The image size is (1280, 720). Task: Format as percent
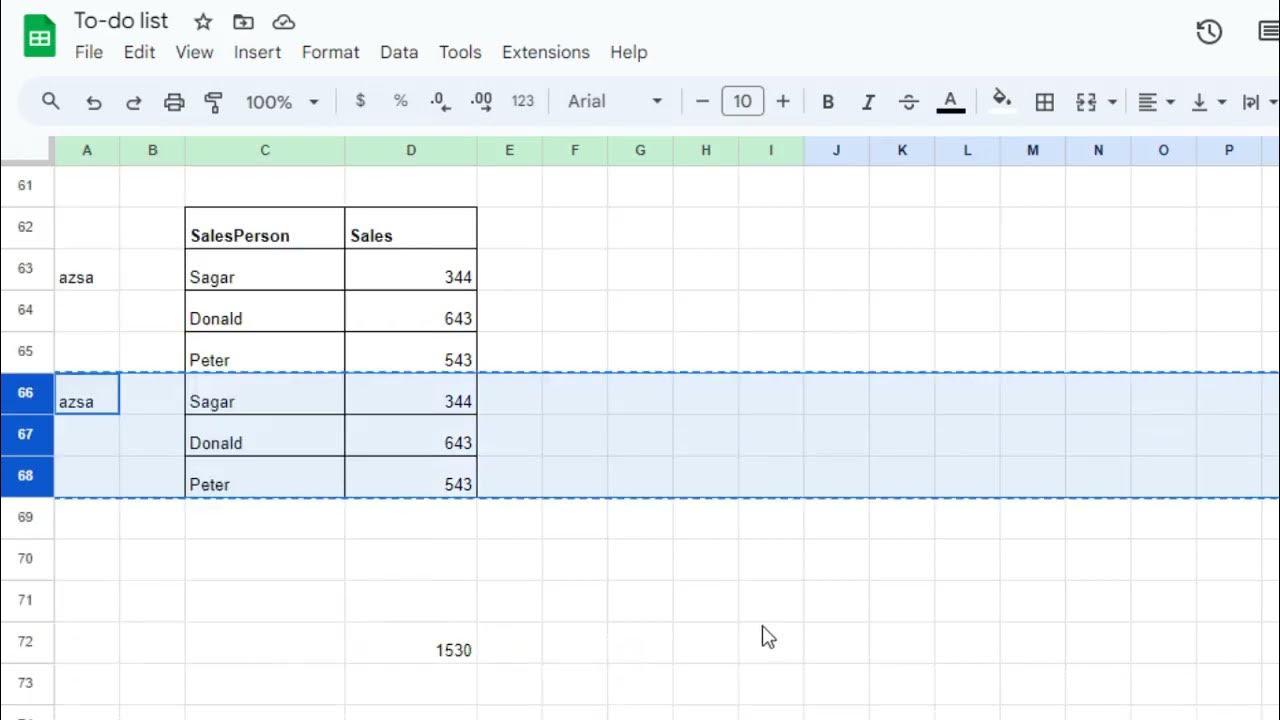(400, 101)
